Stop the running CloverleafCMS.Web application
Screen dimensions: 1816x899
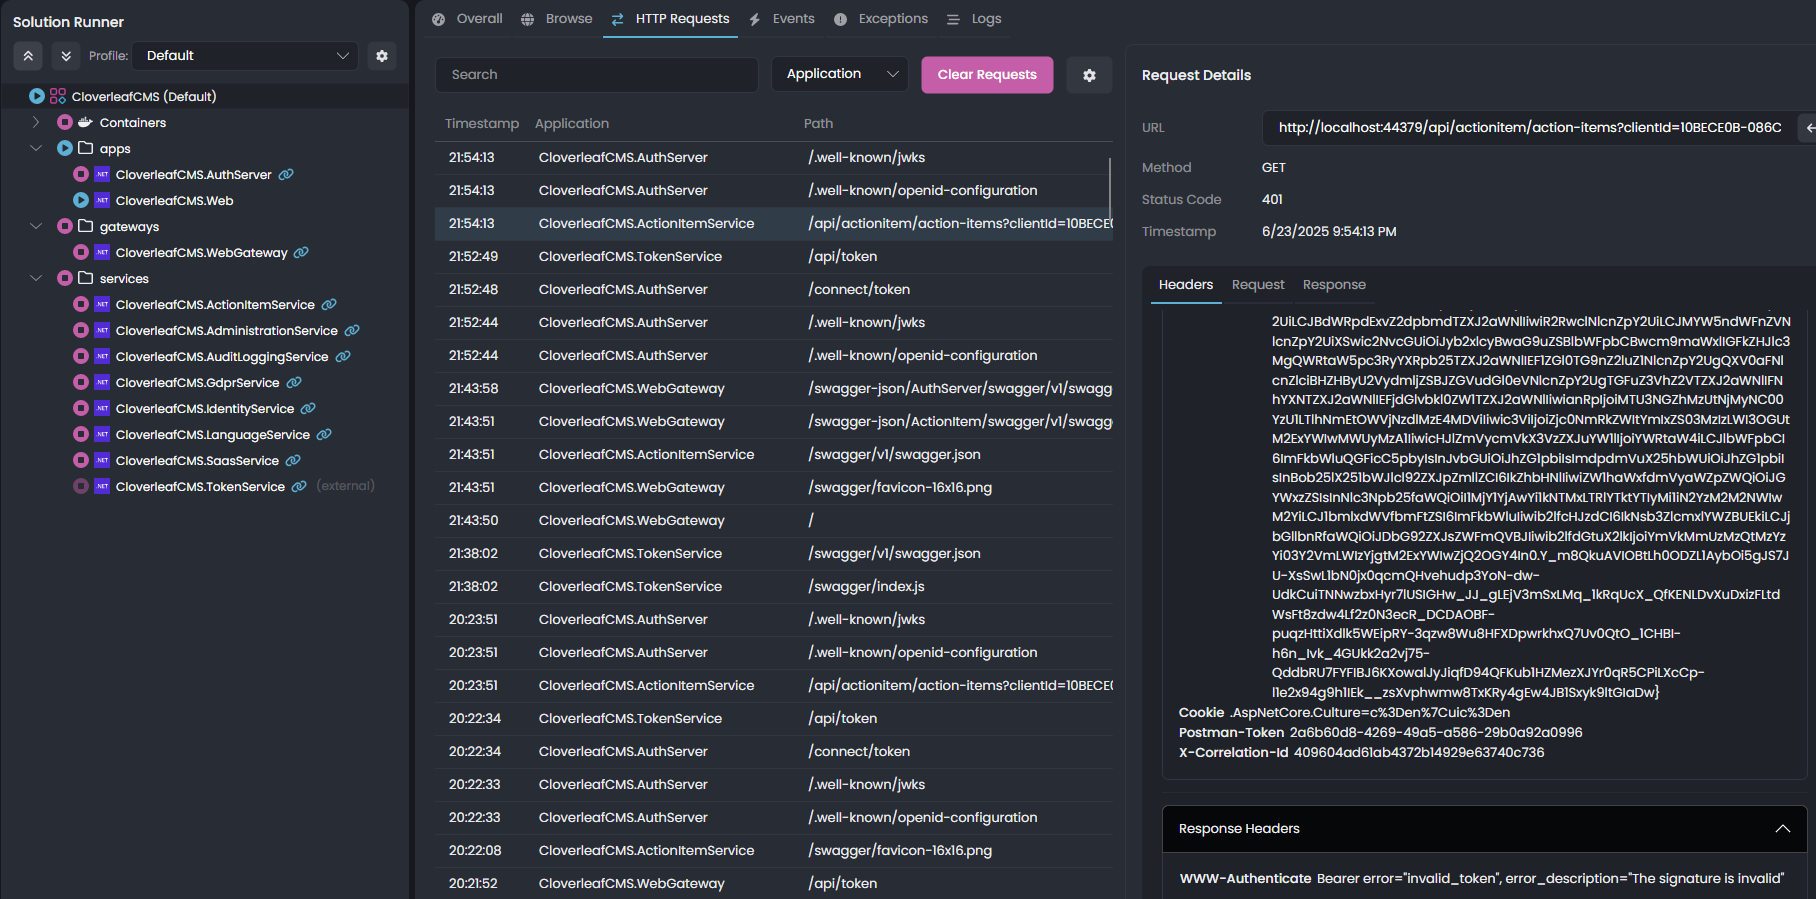[81, 201]
